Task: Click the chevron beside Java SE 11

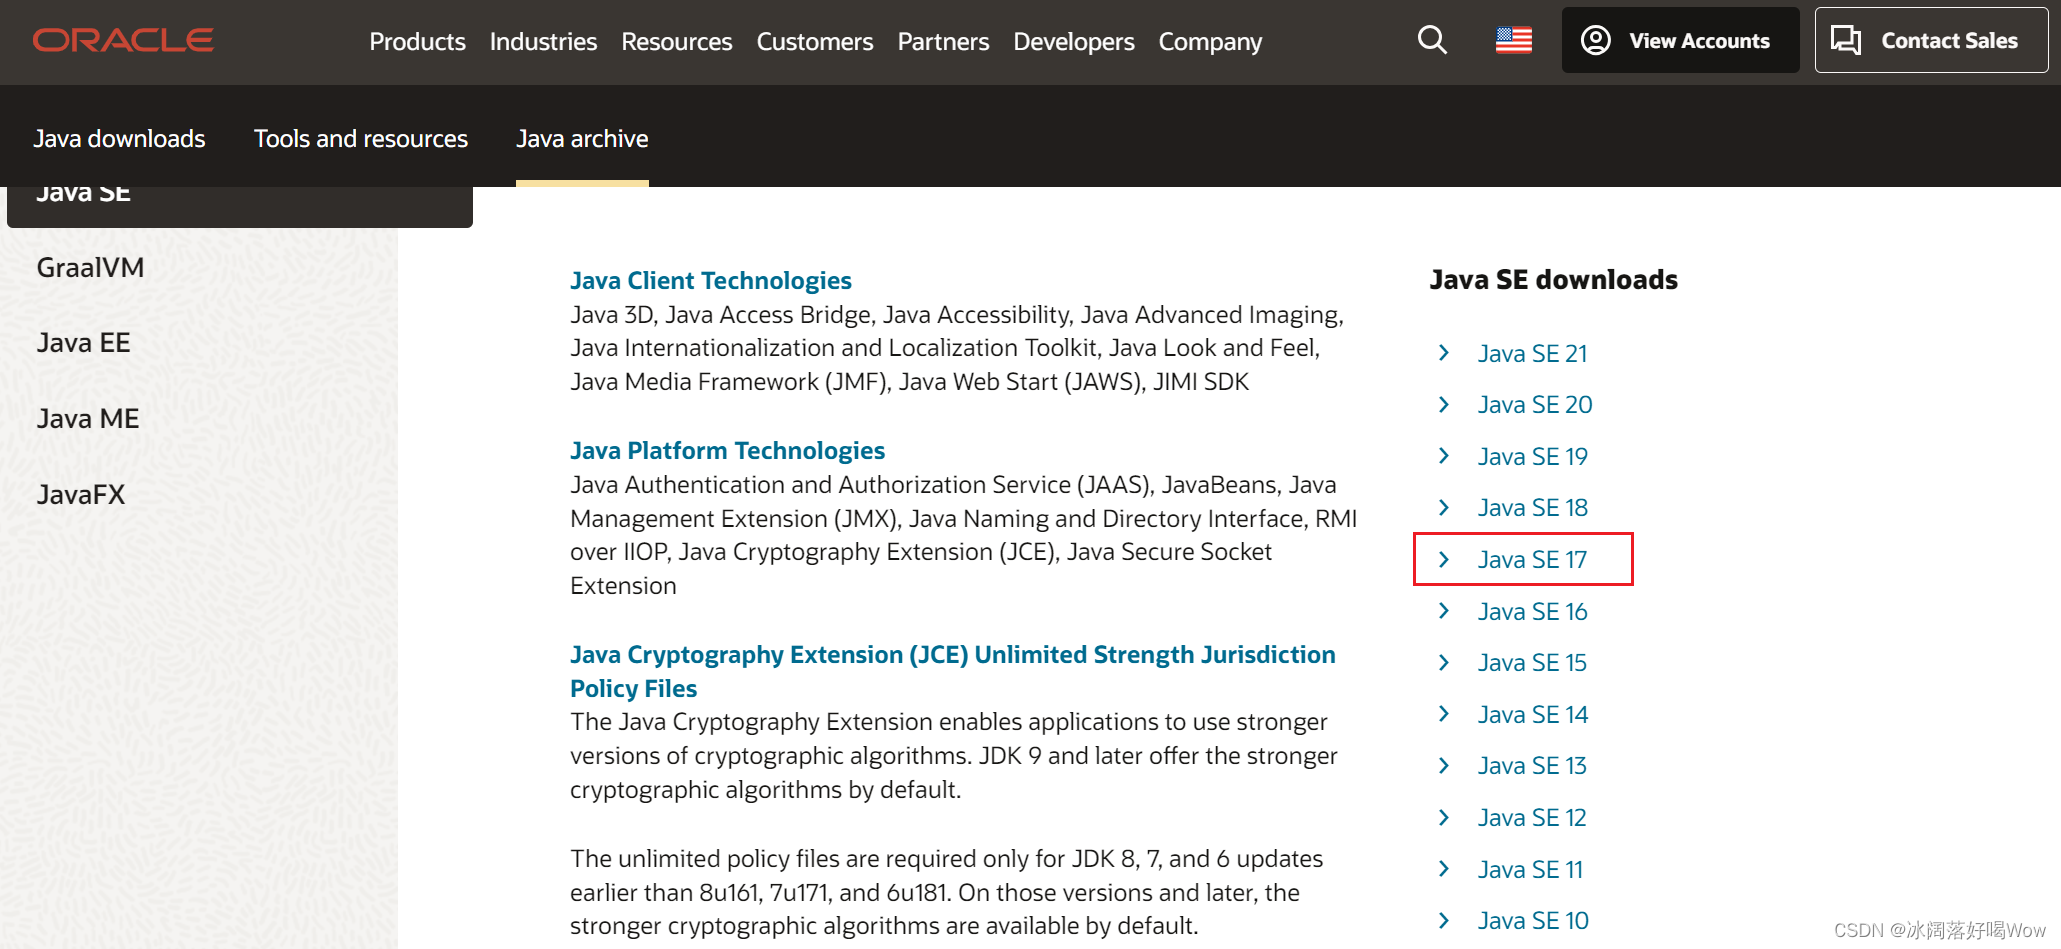Action: point(1444,868)
